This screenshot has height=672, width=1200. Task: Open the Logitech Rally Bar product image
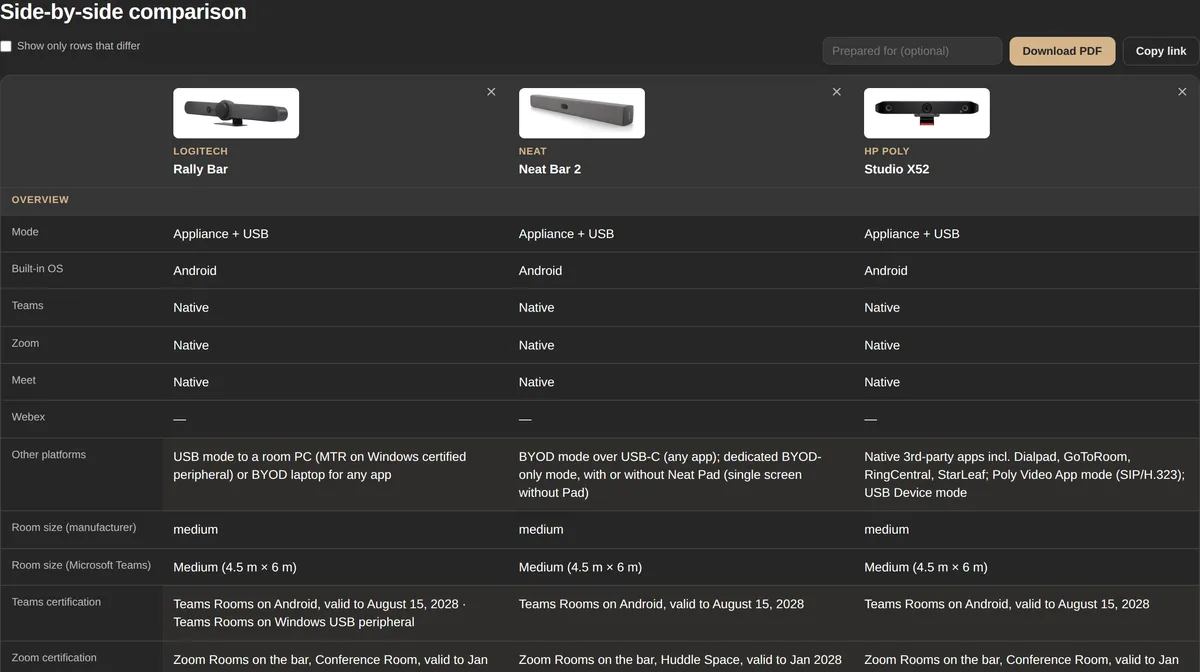click(236, 113)
